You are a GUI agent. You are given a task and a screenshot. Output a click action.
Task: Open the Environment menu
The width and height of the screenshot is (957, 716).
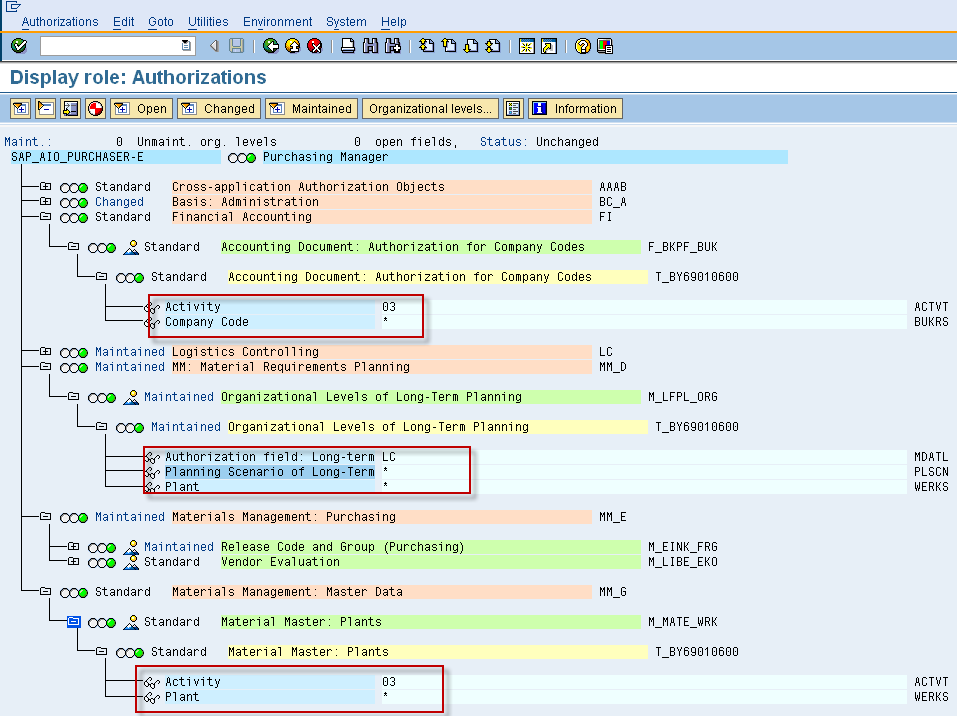(277, 21)
